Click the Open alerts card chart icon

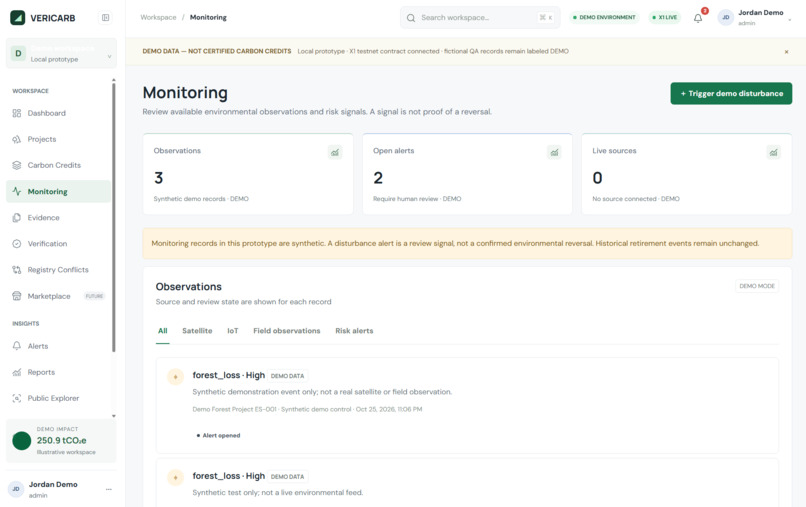click(x=554, y=152)
